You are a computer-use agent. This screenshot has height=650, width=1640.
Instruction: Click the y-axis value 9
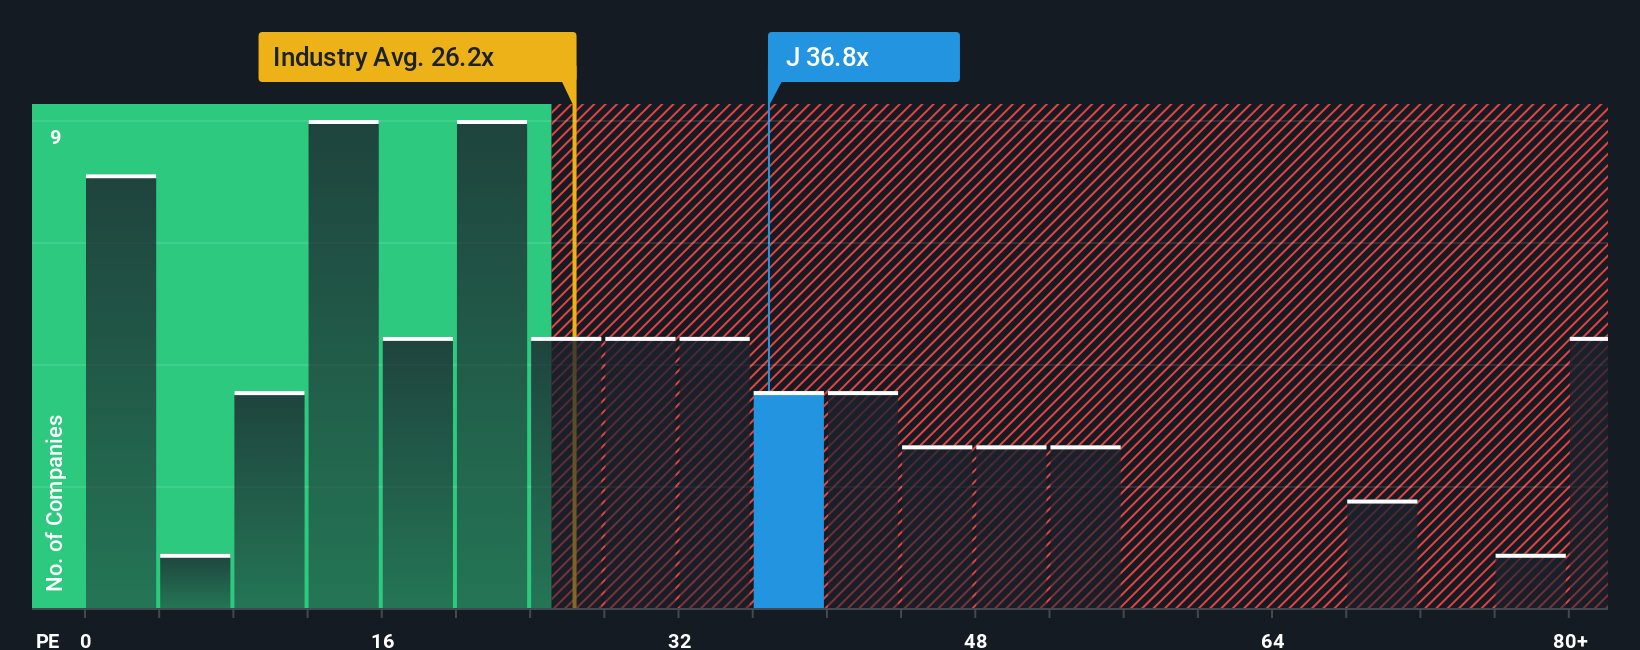pyautogui.click(x=56, y=137)
